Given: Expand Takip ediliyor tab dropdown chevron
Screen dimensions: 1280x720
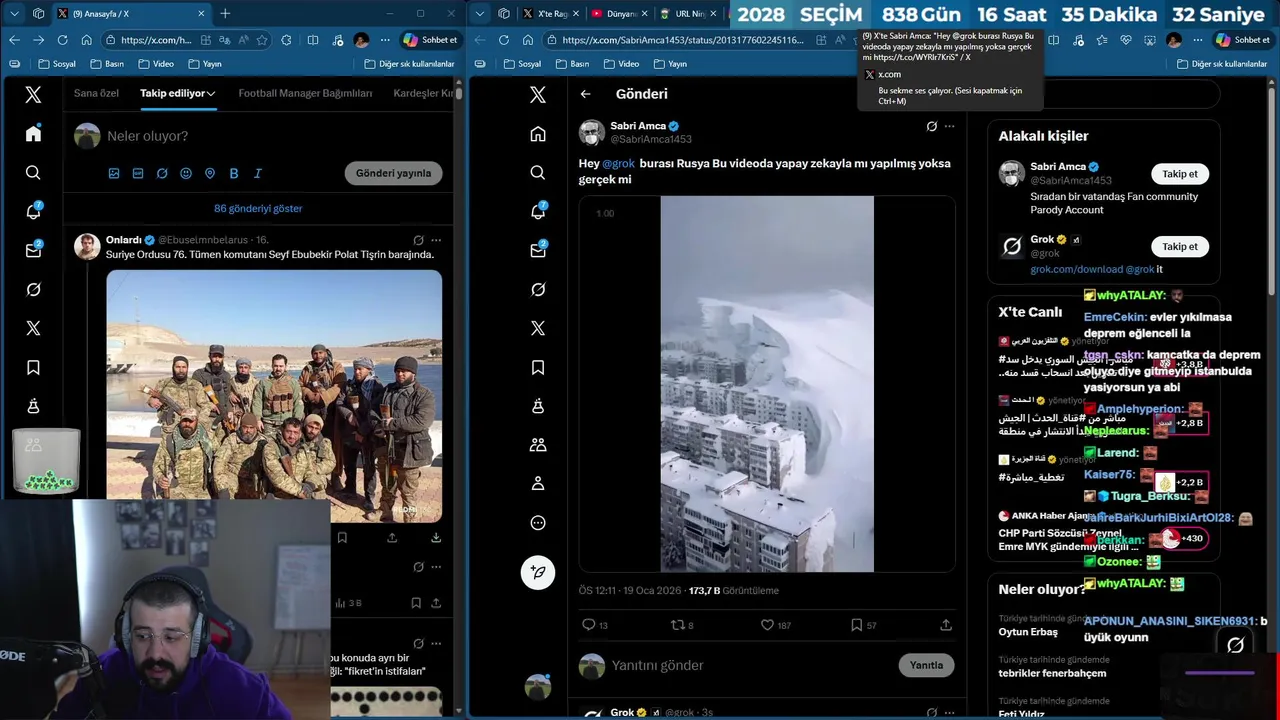Looking at the screenshot, I should [x=211, y=93].
